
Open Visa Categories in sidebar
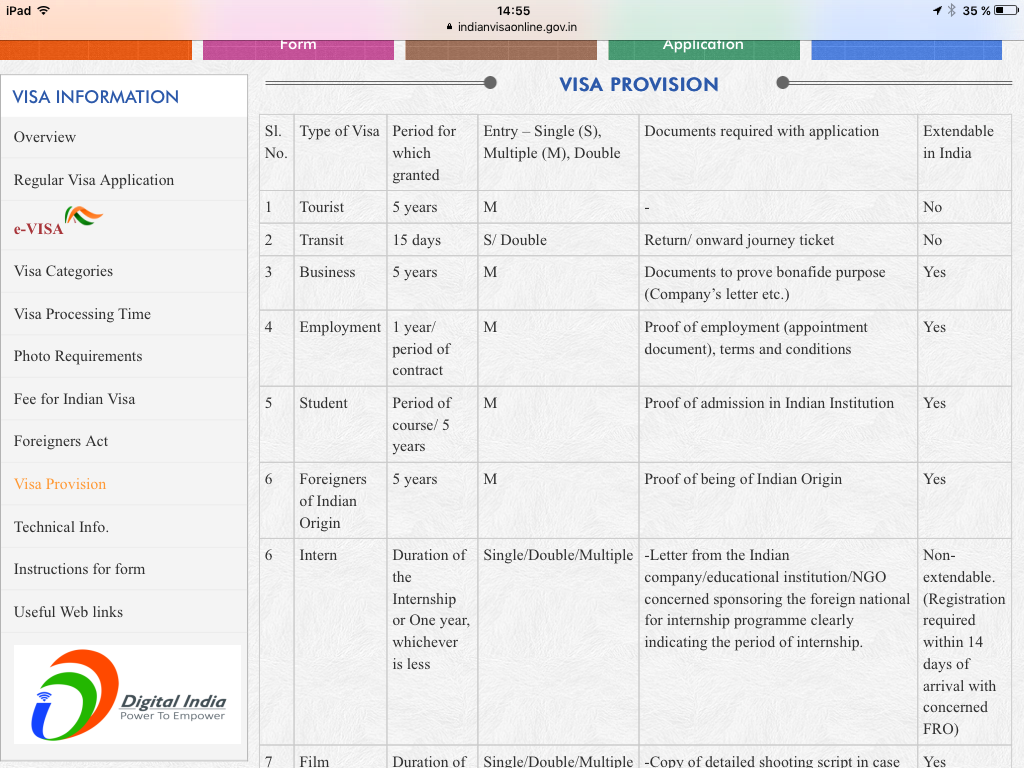[x=63, y=271]
